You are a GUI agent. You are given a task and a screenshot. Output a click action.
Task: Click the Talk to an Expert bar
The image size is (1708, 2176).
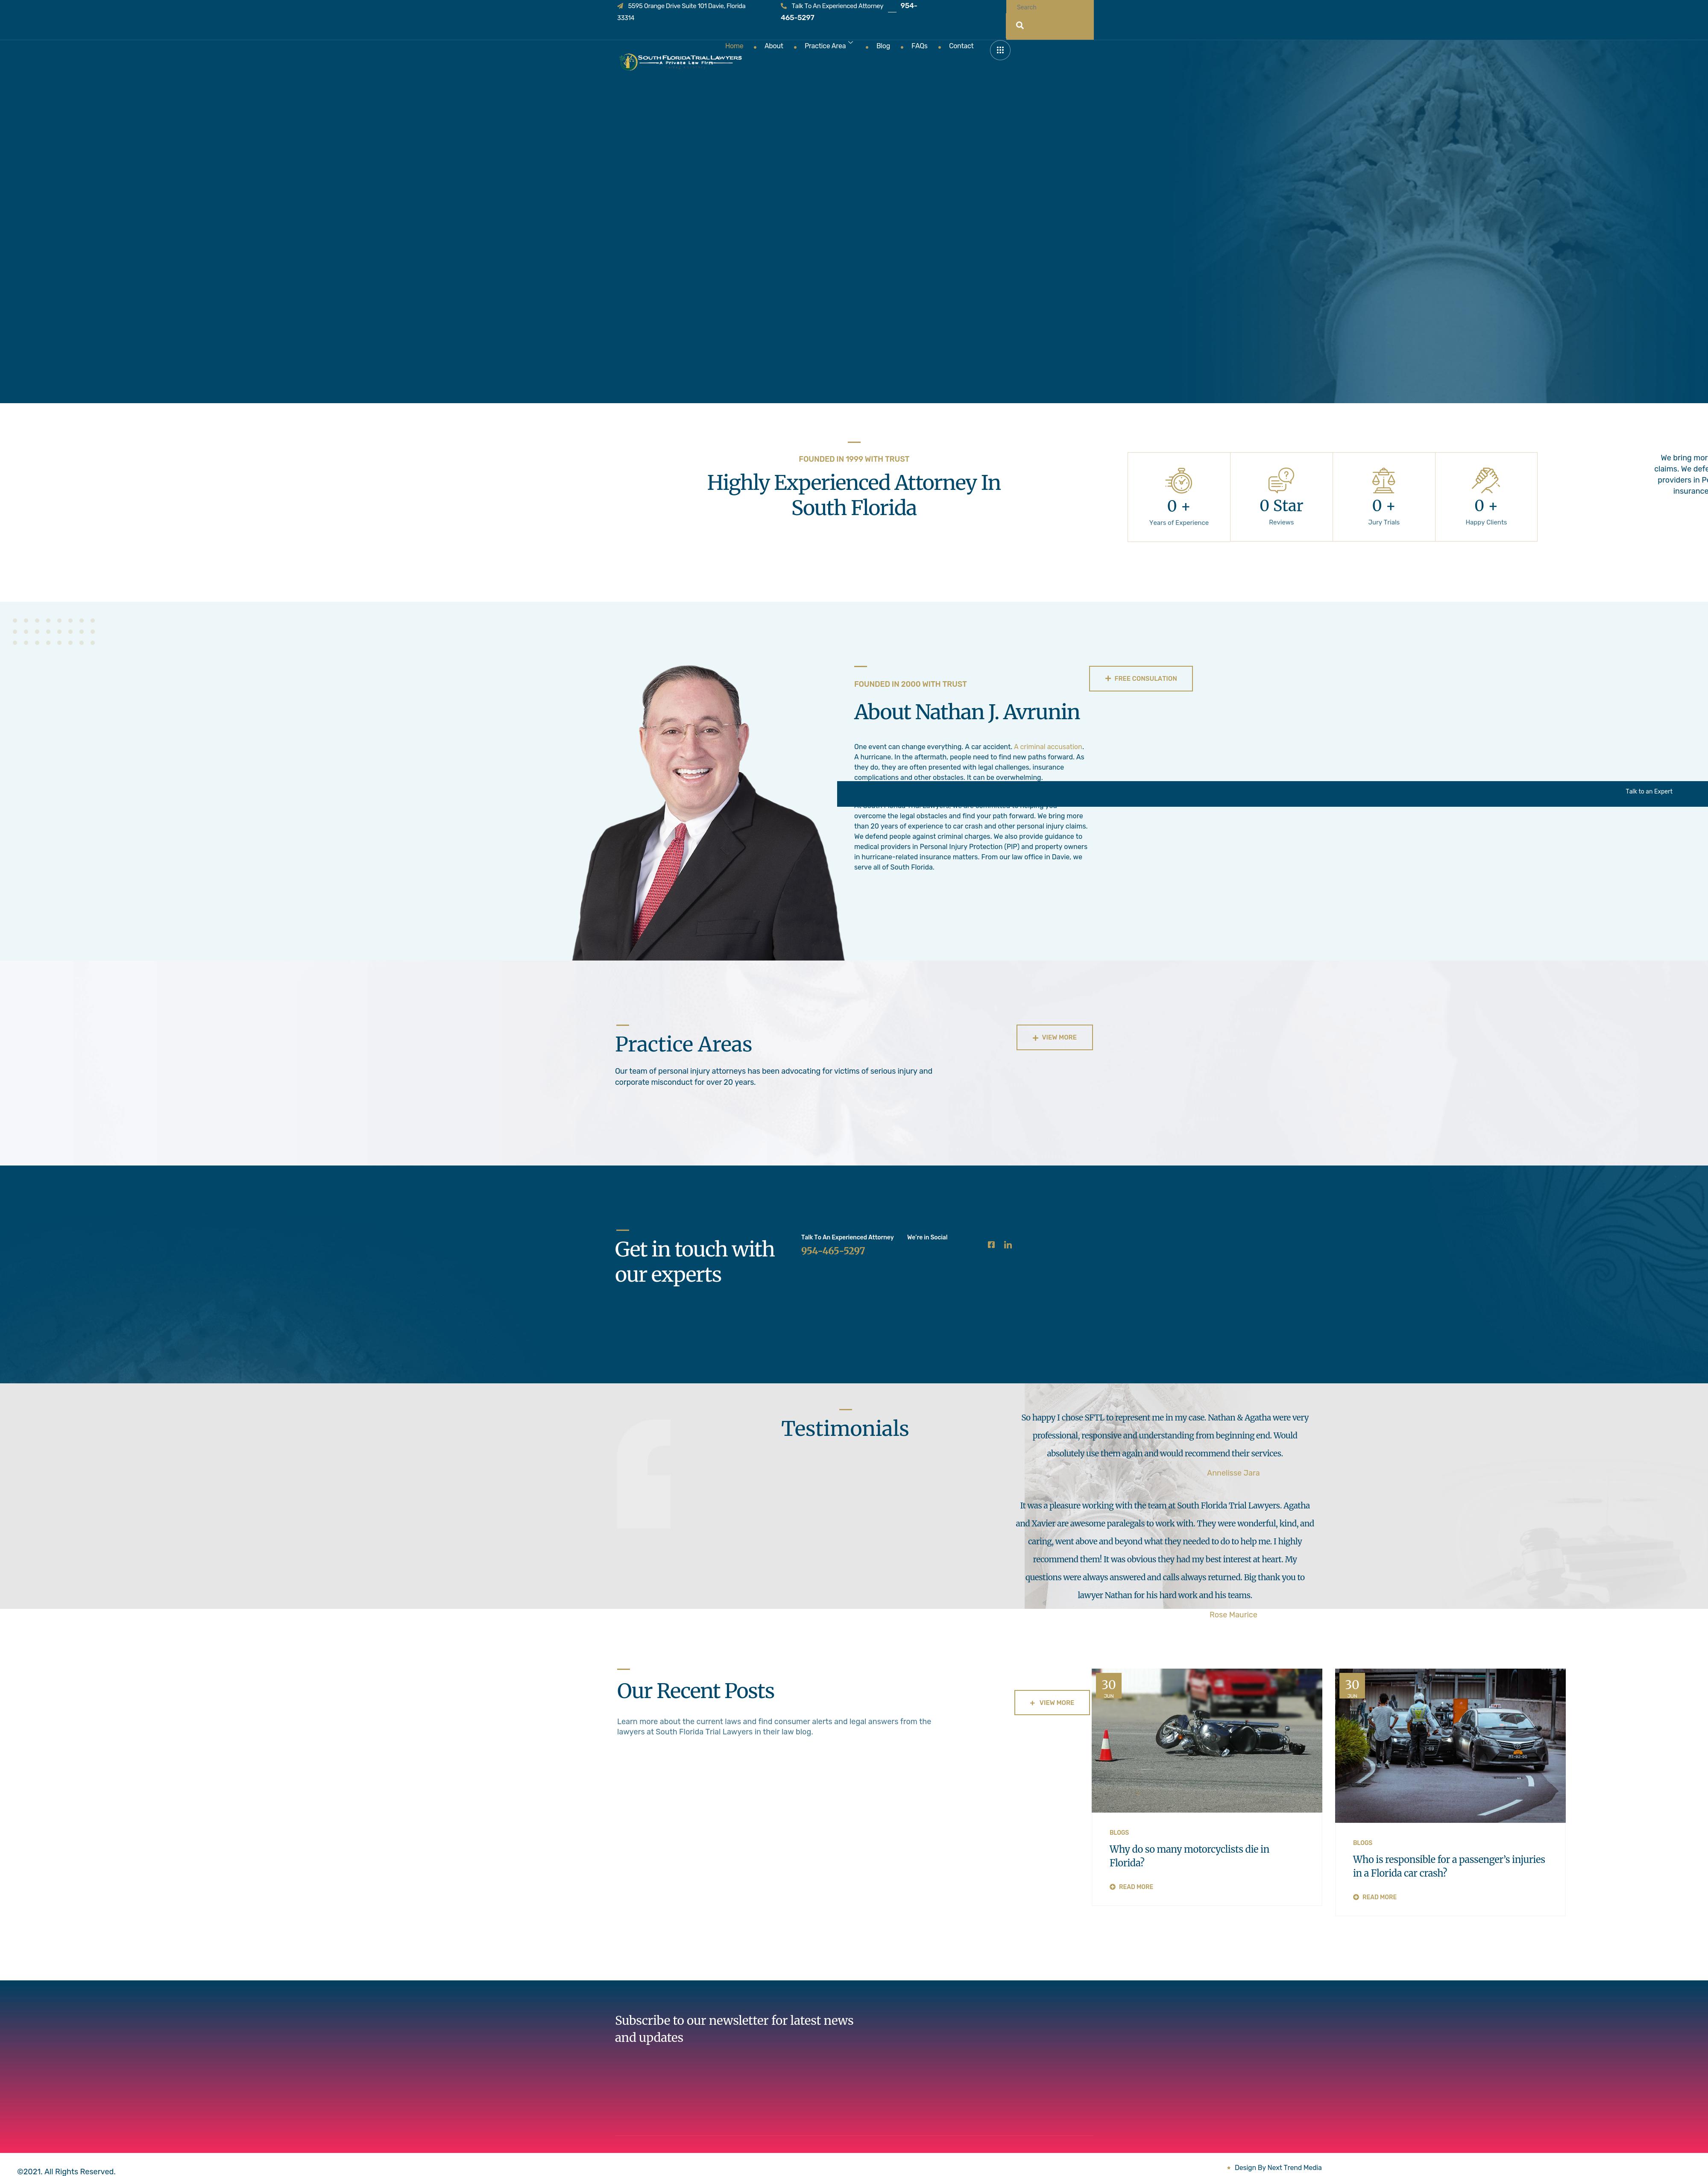pos(1272,794)
